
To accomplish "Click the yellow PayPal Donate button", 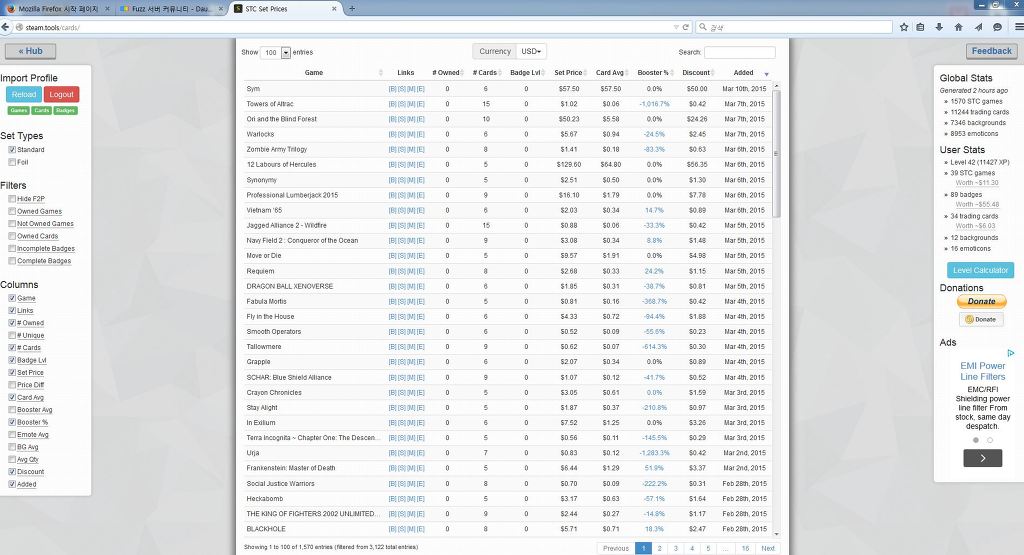I will pyautogui.click(x=982, y=301).
